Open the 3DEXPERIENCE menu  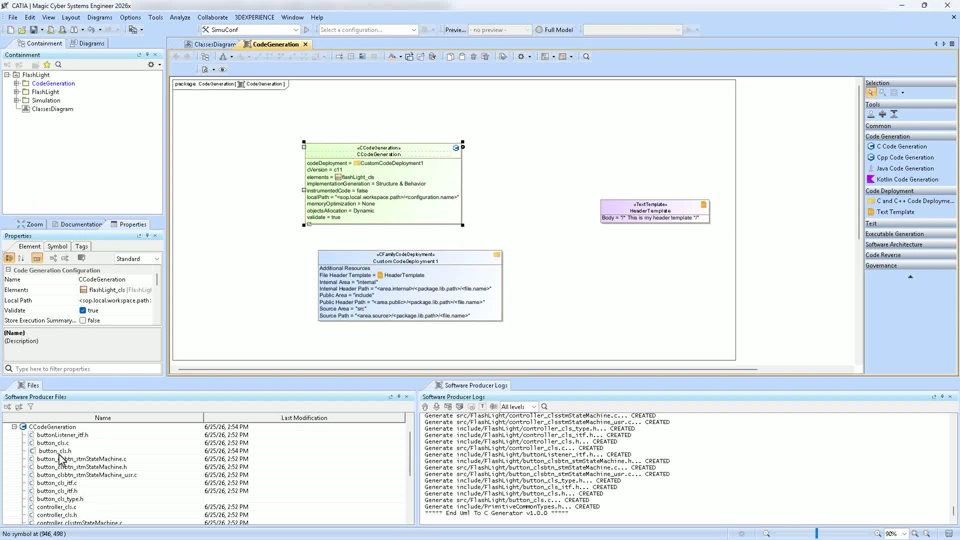(x=254, y=17)
